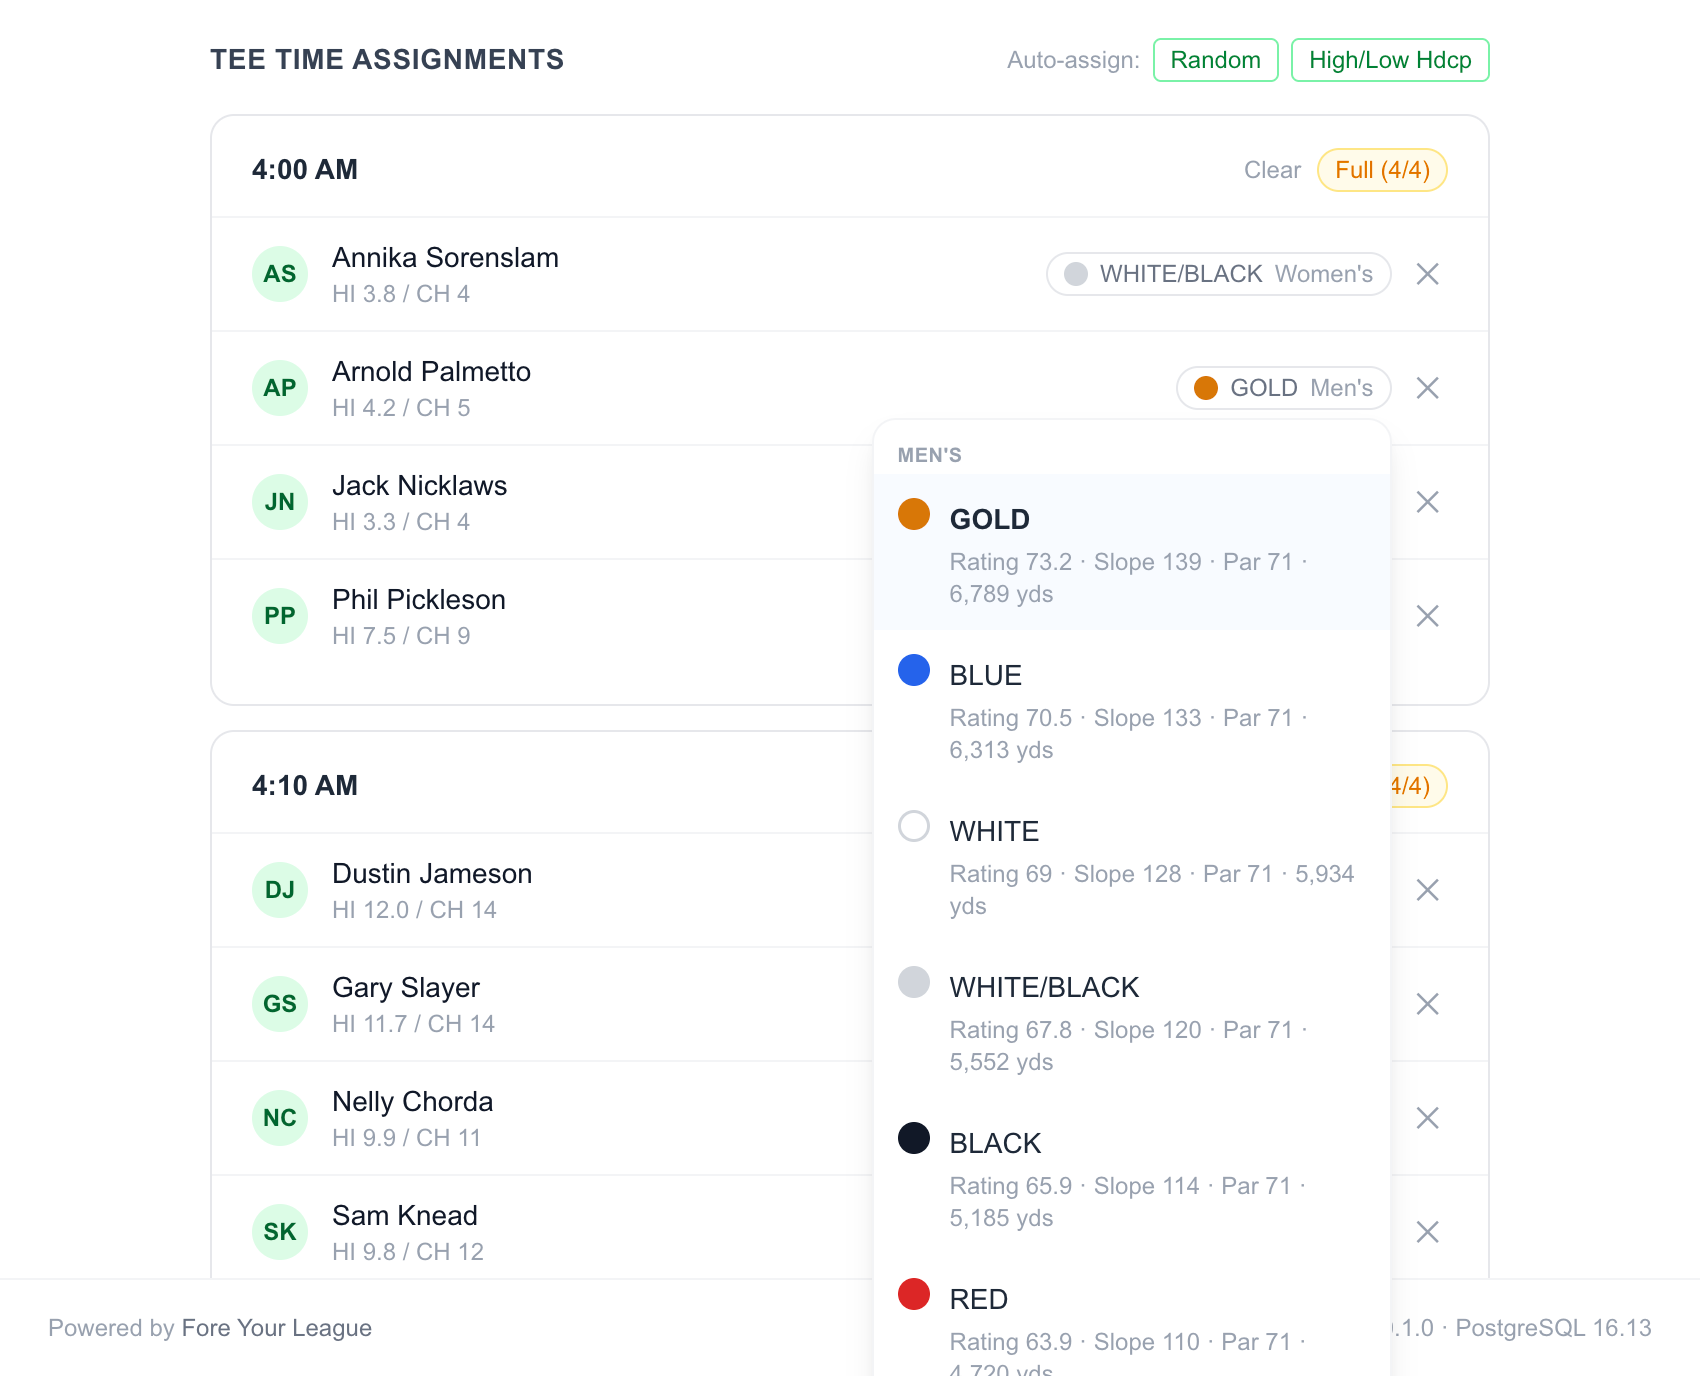Remove Annika Sorenslam from the 4:00 AM group
The image size is (1700, 1376).
(1427, 274)
